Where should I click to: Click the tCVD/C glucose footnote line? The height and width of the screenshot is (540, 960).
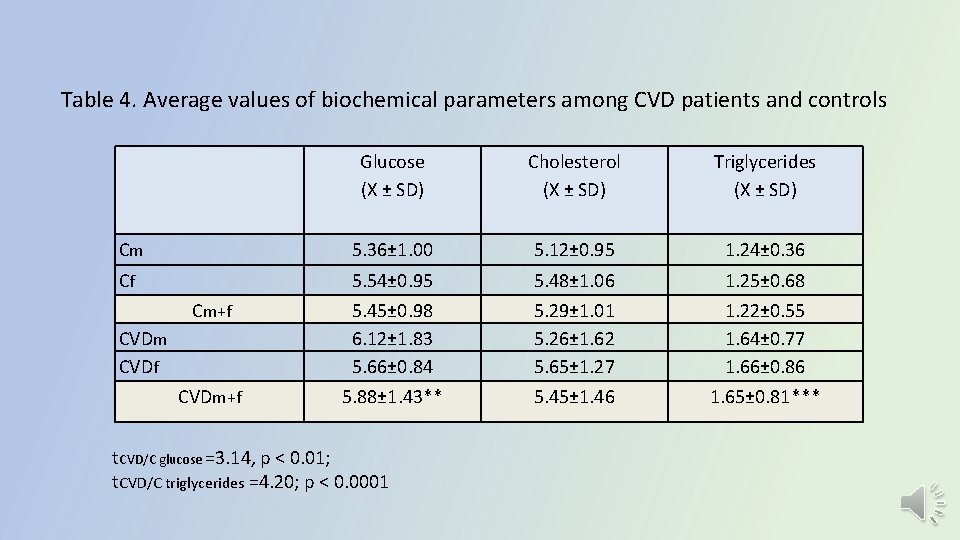[x=221, y=459]
